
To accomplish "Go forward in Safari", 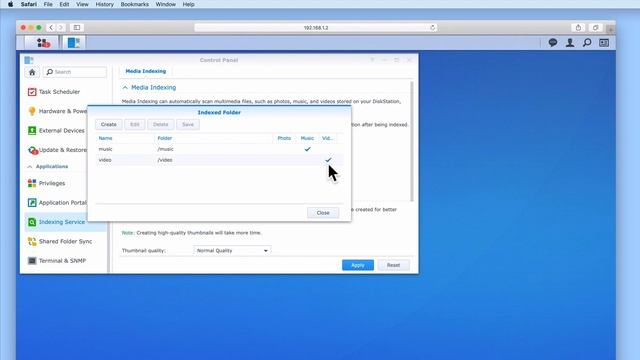I will click(61, 28).
